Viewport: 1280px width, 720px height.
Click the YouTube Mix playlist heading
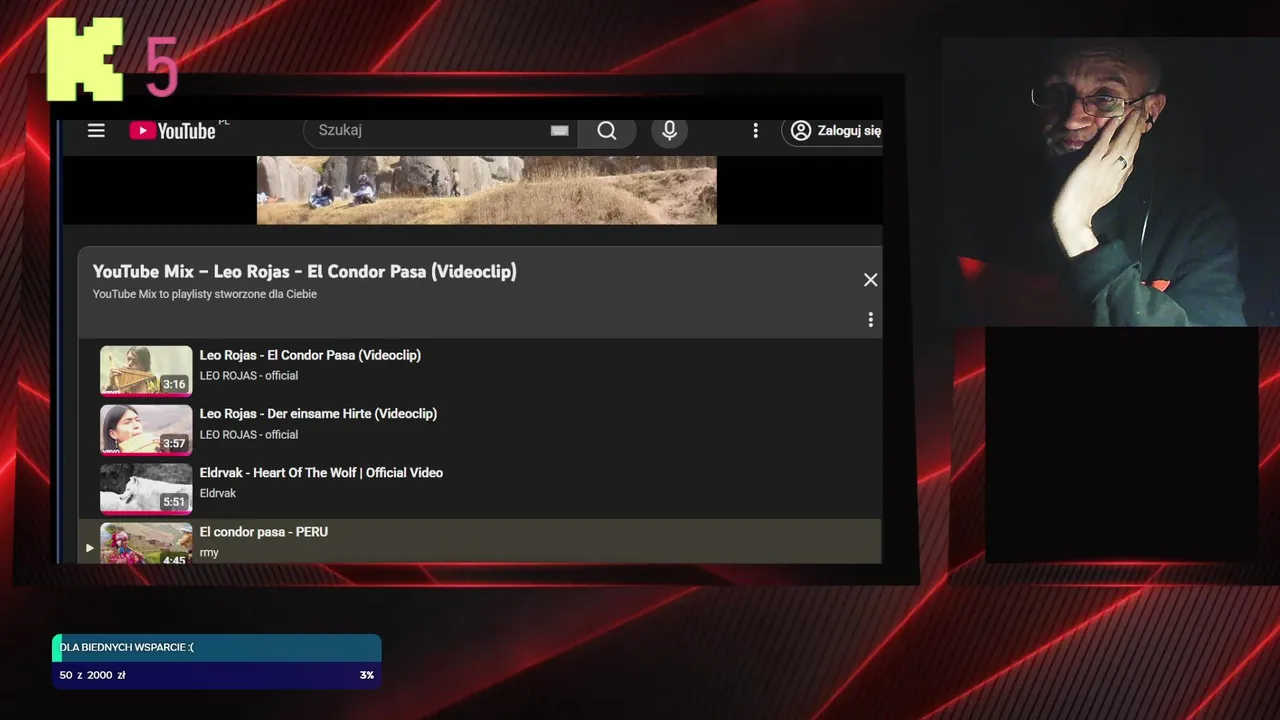pyautogui.click(x=305, y=272)
